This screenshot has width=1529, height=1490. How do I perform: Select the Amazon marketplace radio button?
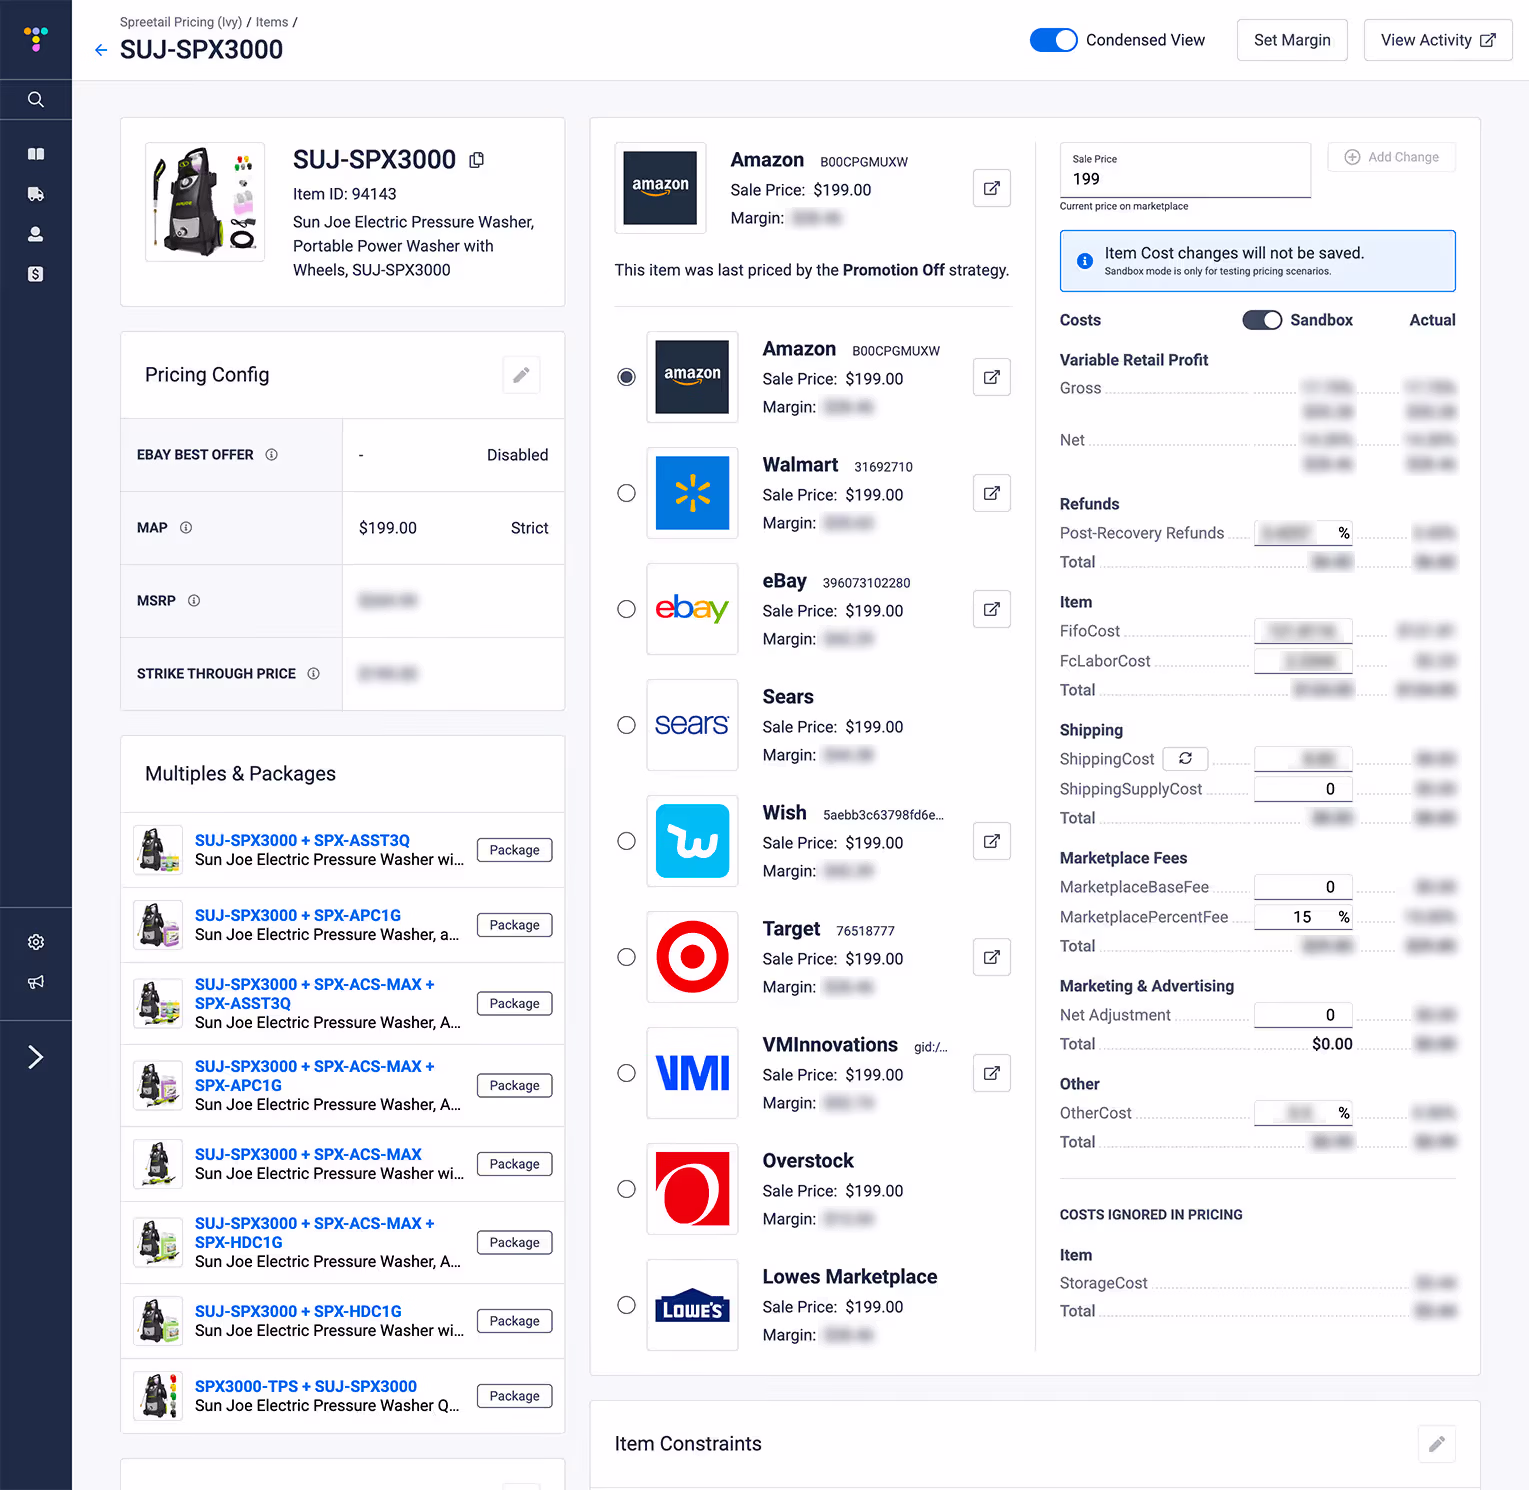[x=626, y=377]
